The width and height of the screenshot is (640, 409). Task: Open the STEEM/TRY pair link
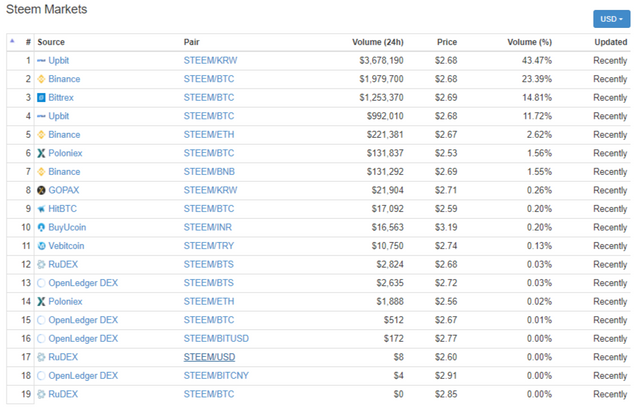pos(209,246)
